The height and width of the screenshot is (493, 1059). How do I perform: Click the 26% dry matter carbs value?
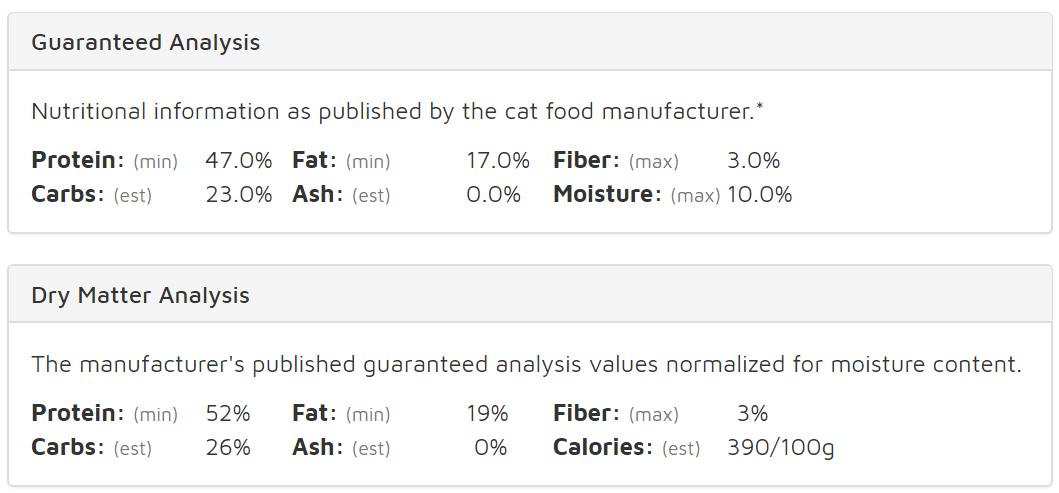point(228,447)
